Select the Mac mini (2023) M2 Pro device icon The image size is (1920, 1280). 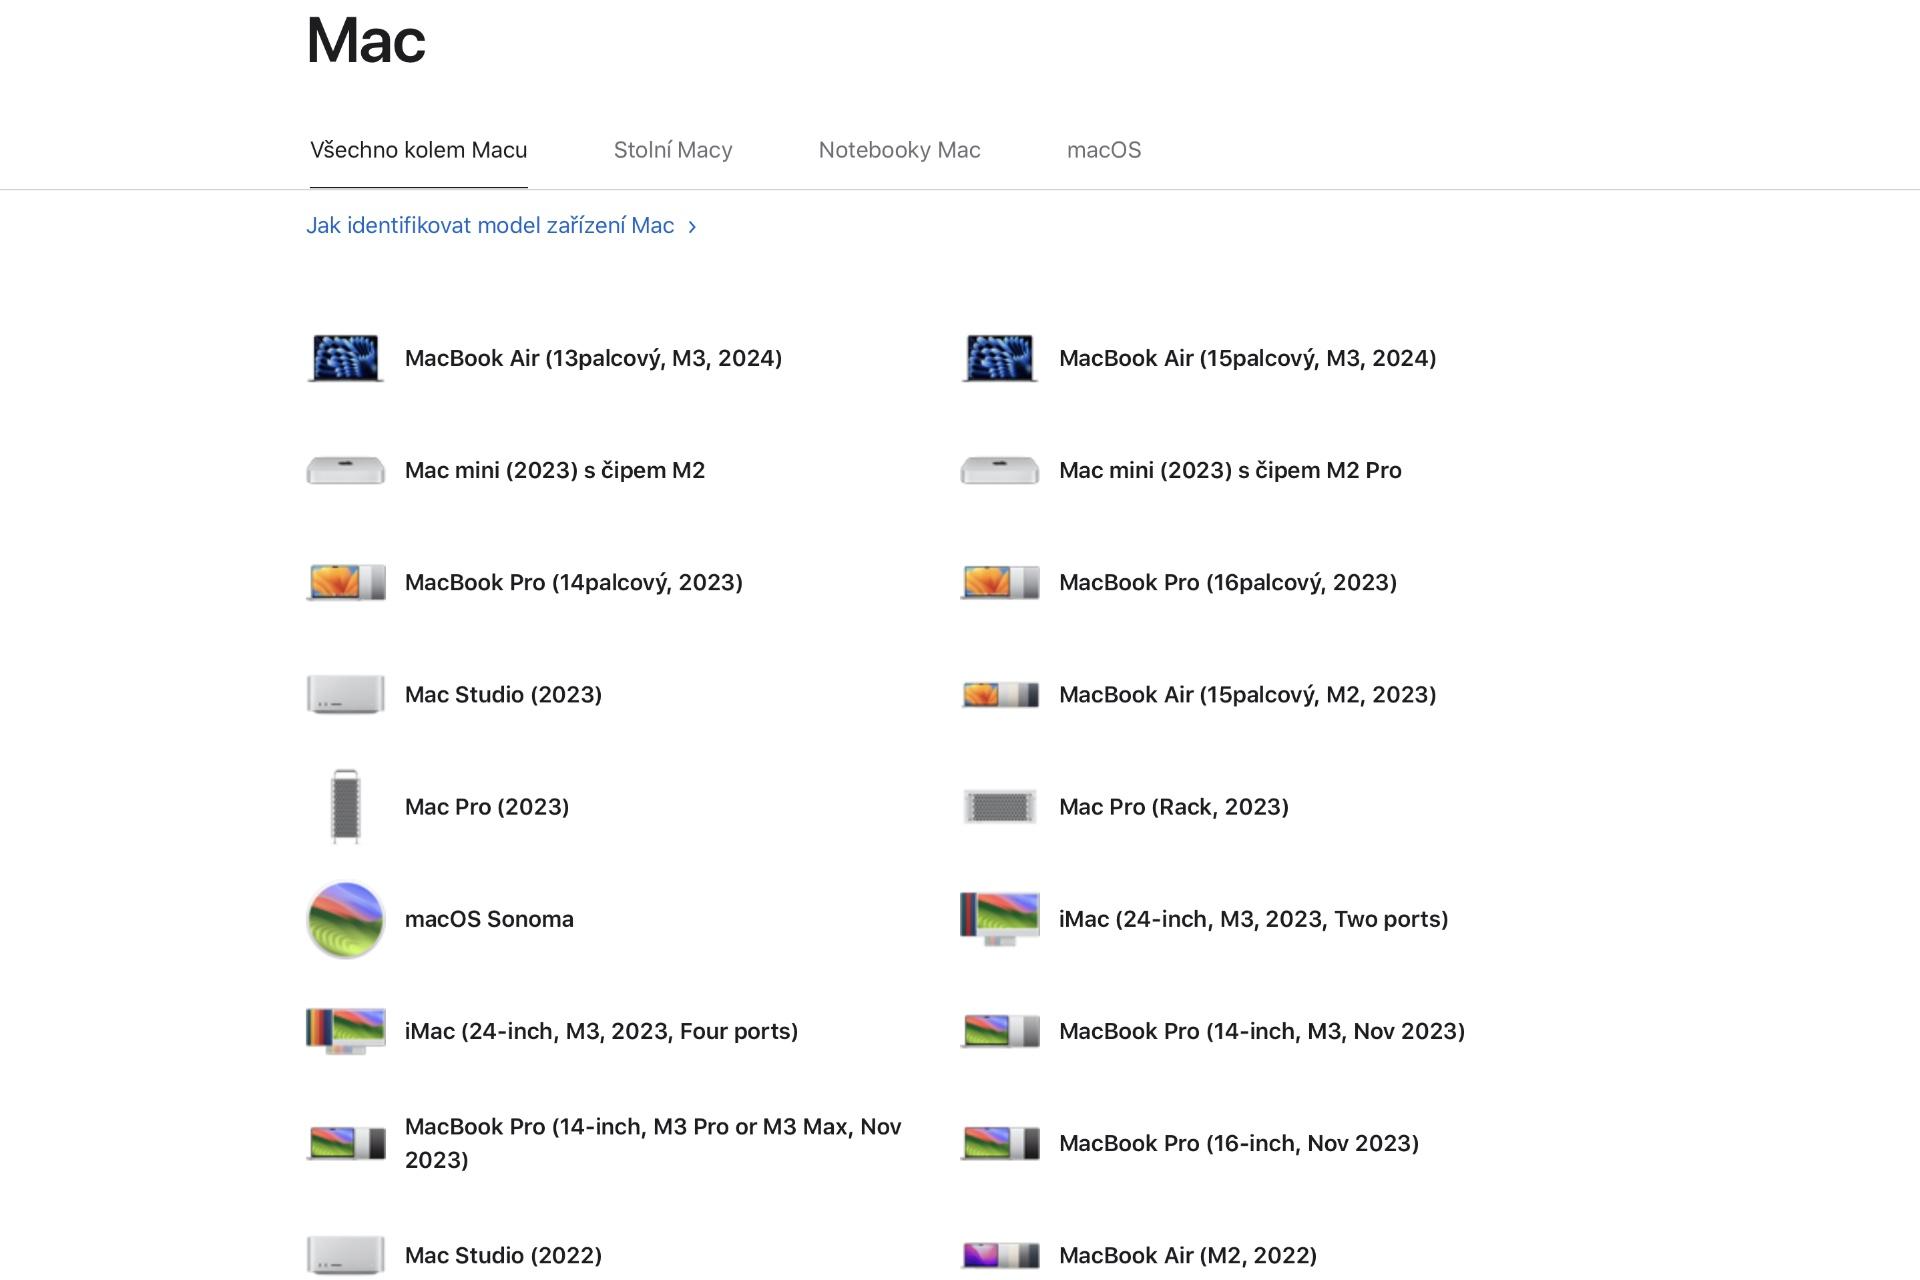[x=999, y=470]
